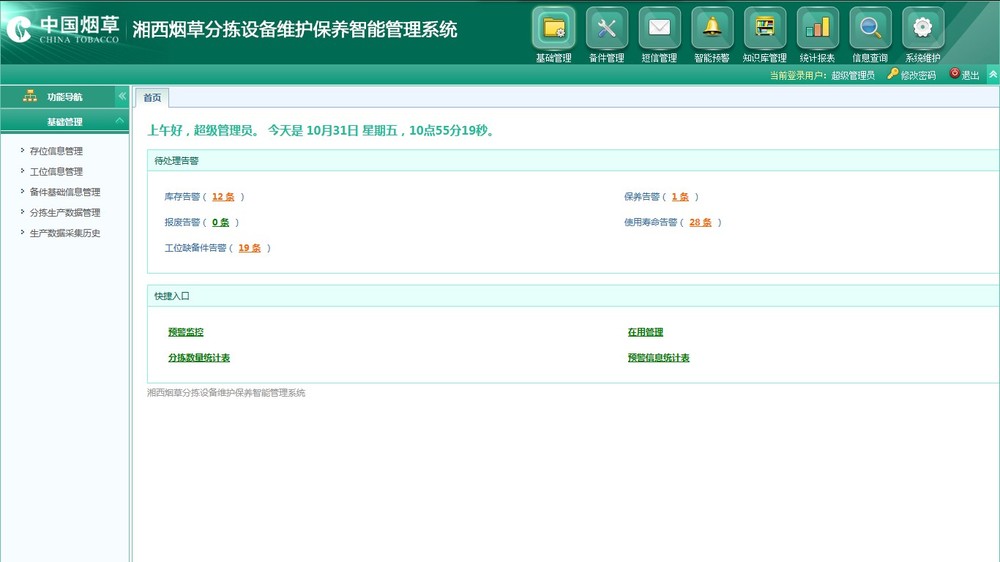Open 智能预警 bell icon
Viewport: 1000px width, 562px height.
tap(712, 28)
